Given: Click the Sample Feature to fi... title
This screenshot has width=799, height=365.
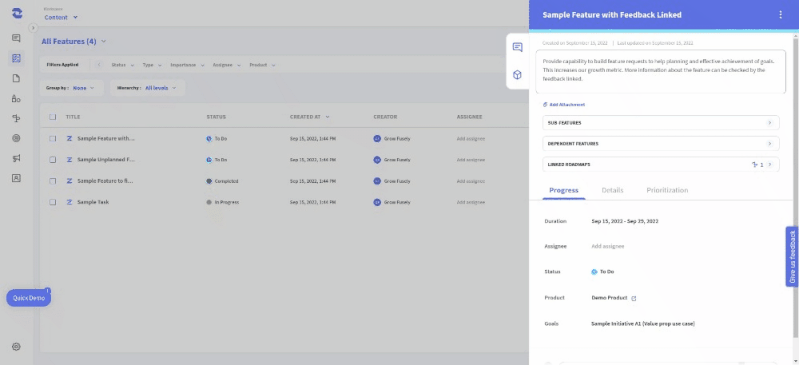Looking at the screenshot, I should (x=105, y=181).
